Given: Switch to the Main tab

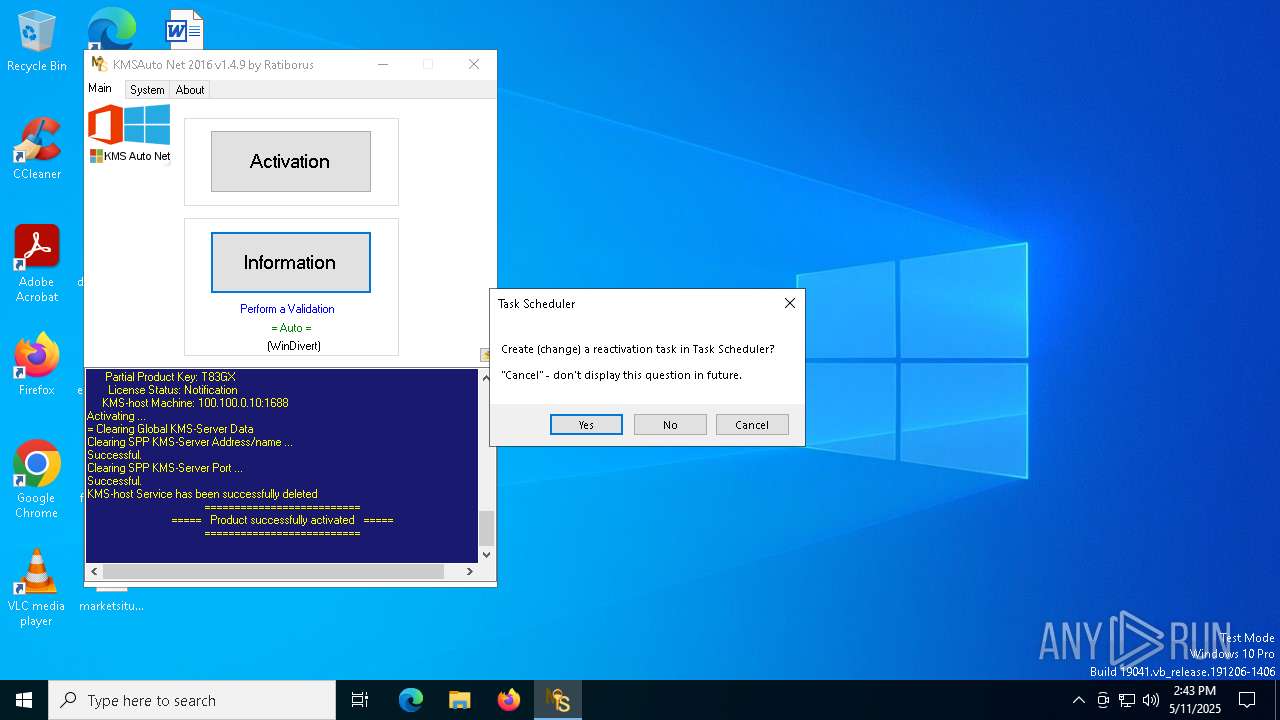Looking at the screenshot, I should pos(100,88).
